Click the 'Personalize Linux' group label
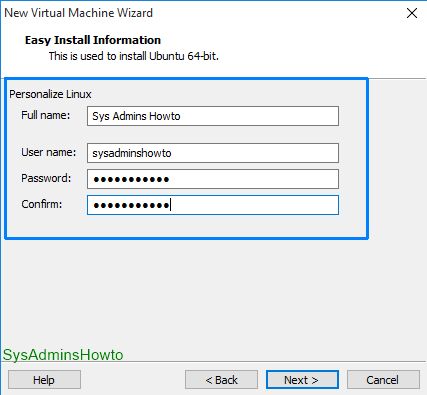This screenshot has height=395, width=427. coord(50,94)
